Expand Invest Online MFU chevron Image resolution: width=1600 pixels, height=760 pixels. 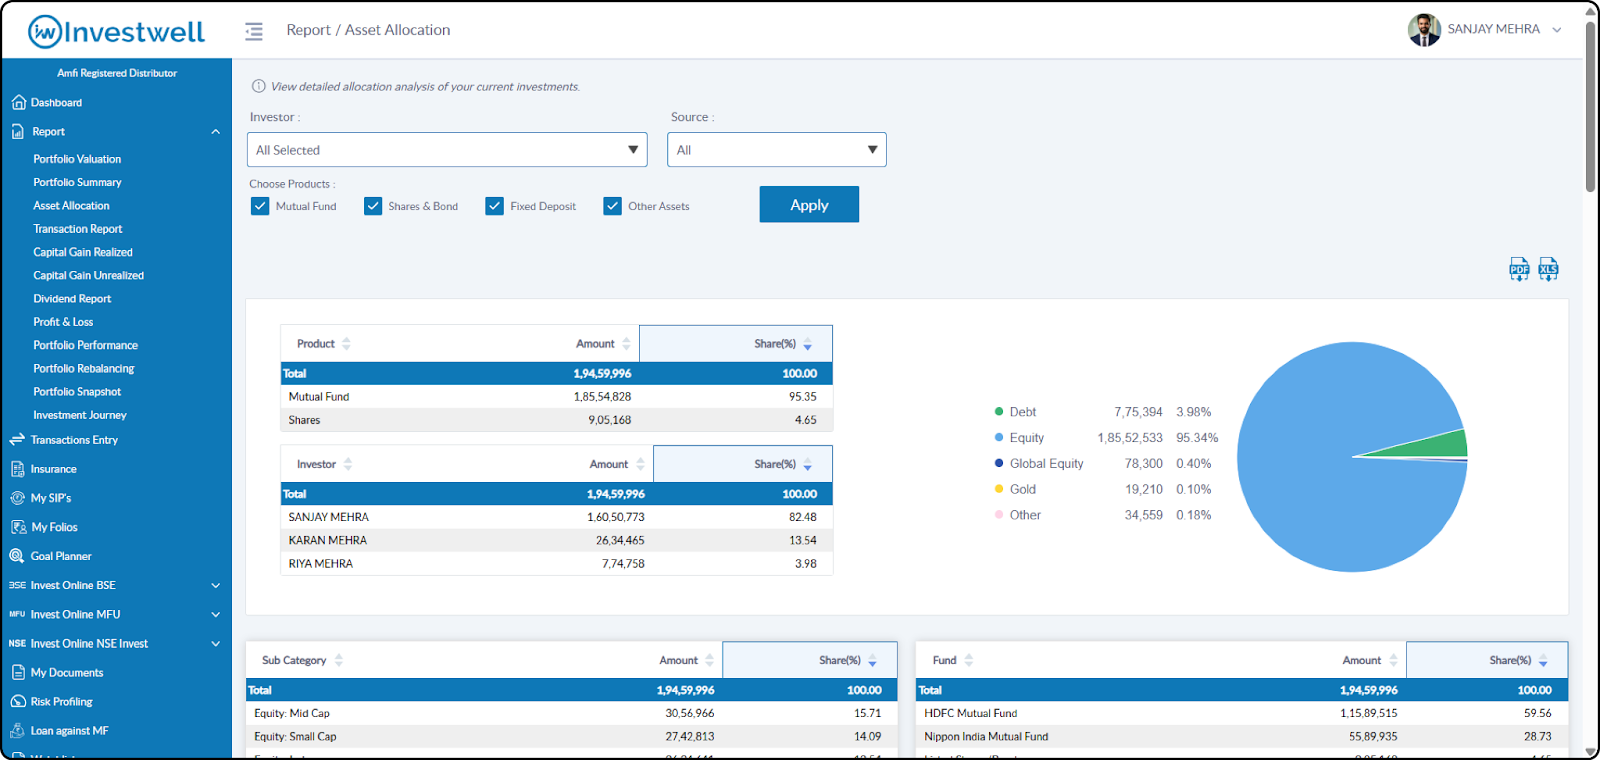pyautogui.click(x=216, y=615)
